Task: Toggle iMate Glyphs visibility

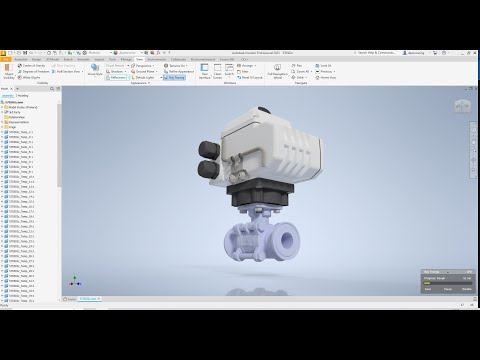Action: 29,77
